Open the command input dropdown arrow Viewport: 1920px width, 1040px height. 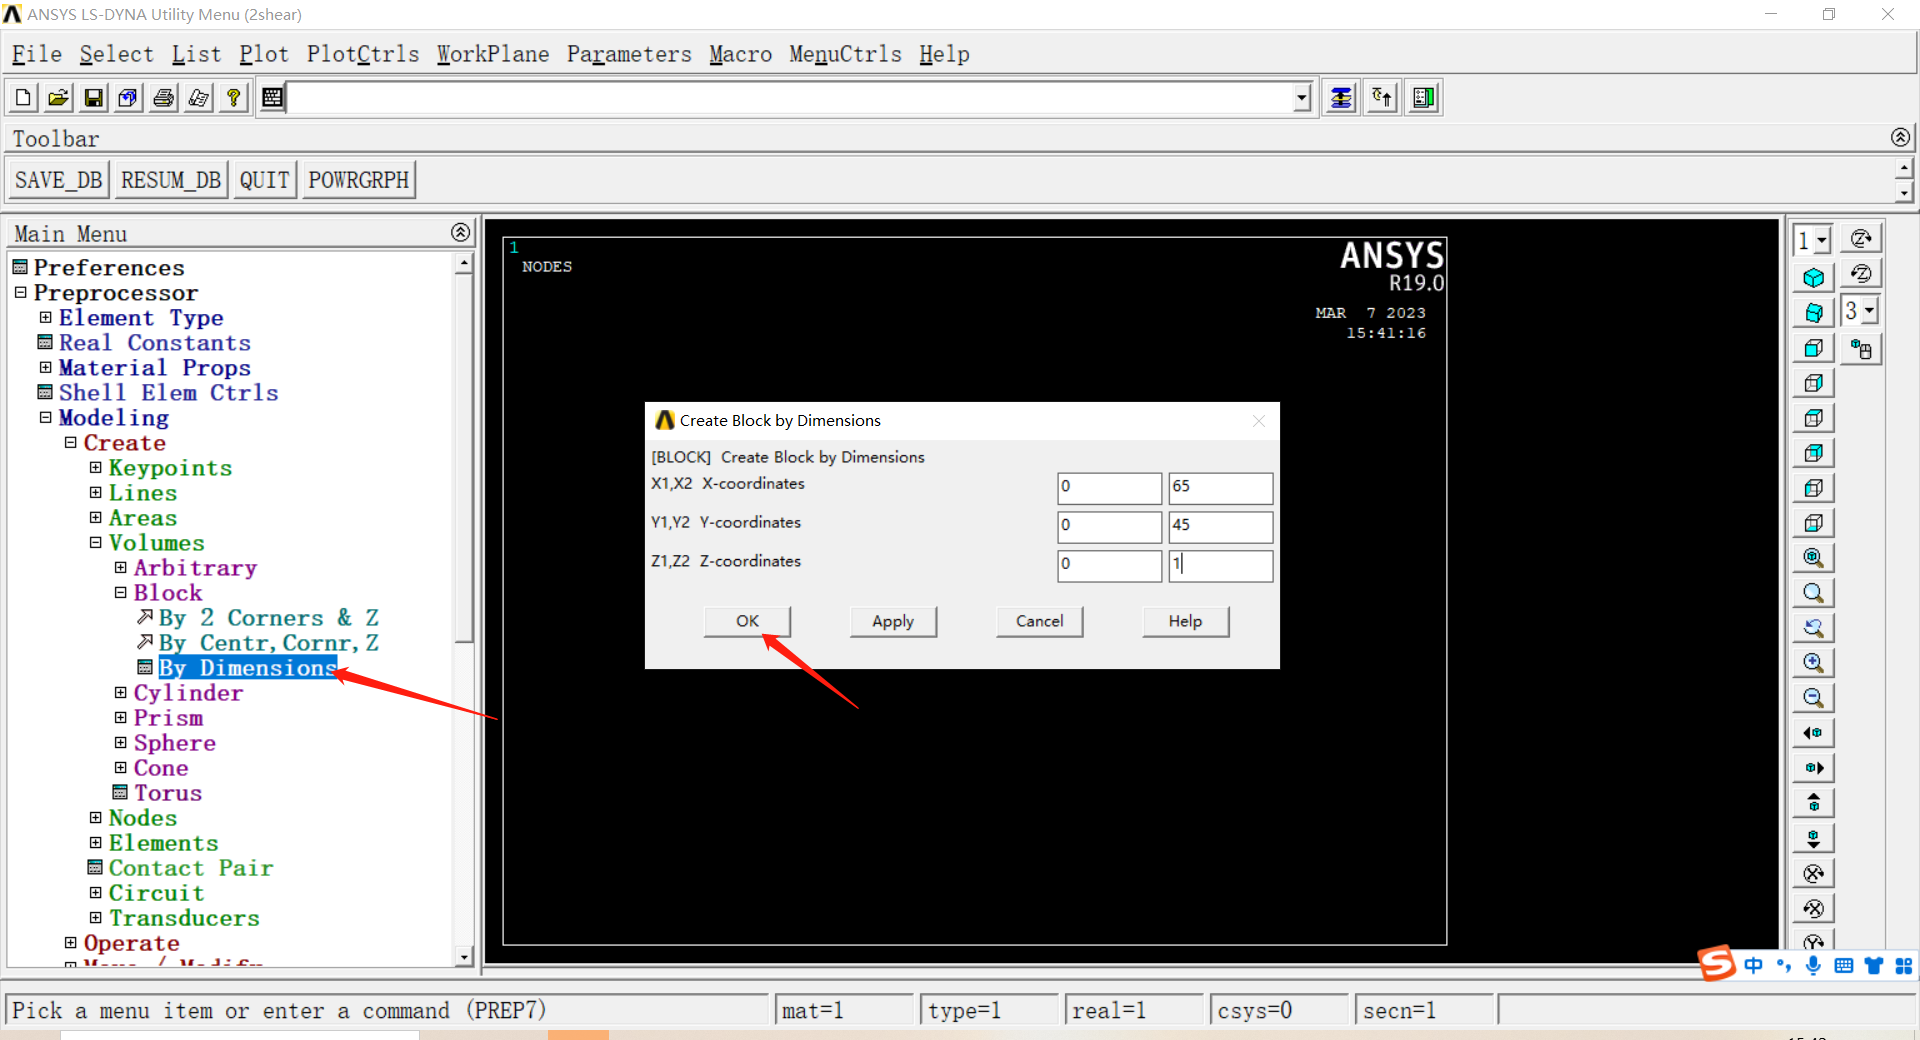point(1301,98)
